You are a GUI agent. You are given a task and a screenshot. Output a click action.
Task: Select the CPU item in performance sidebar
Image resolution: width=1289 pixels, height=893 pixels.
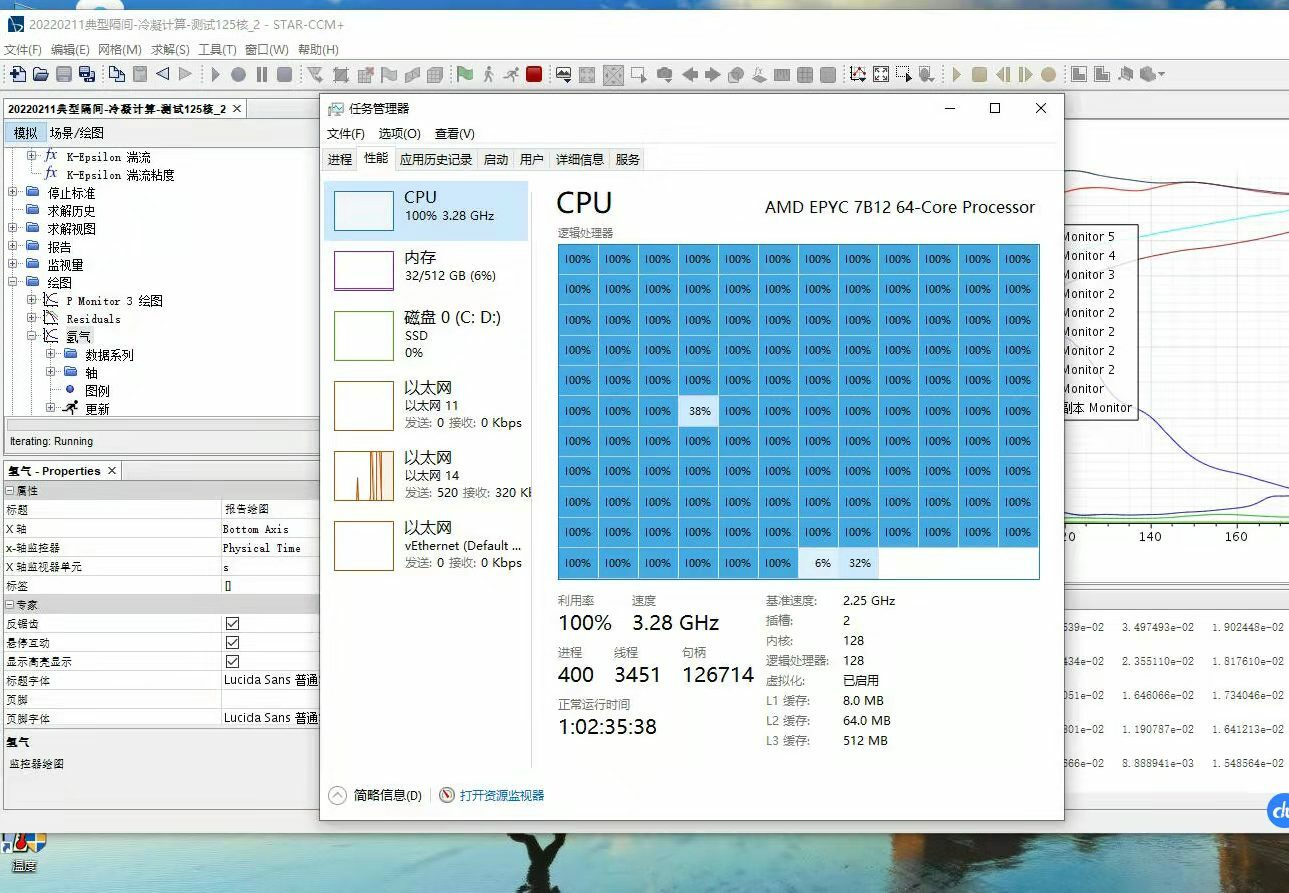click(426, 211)
